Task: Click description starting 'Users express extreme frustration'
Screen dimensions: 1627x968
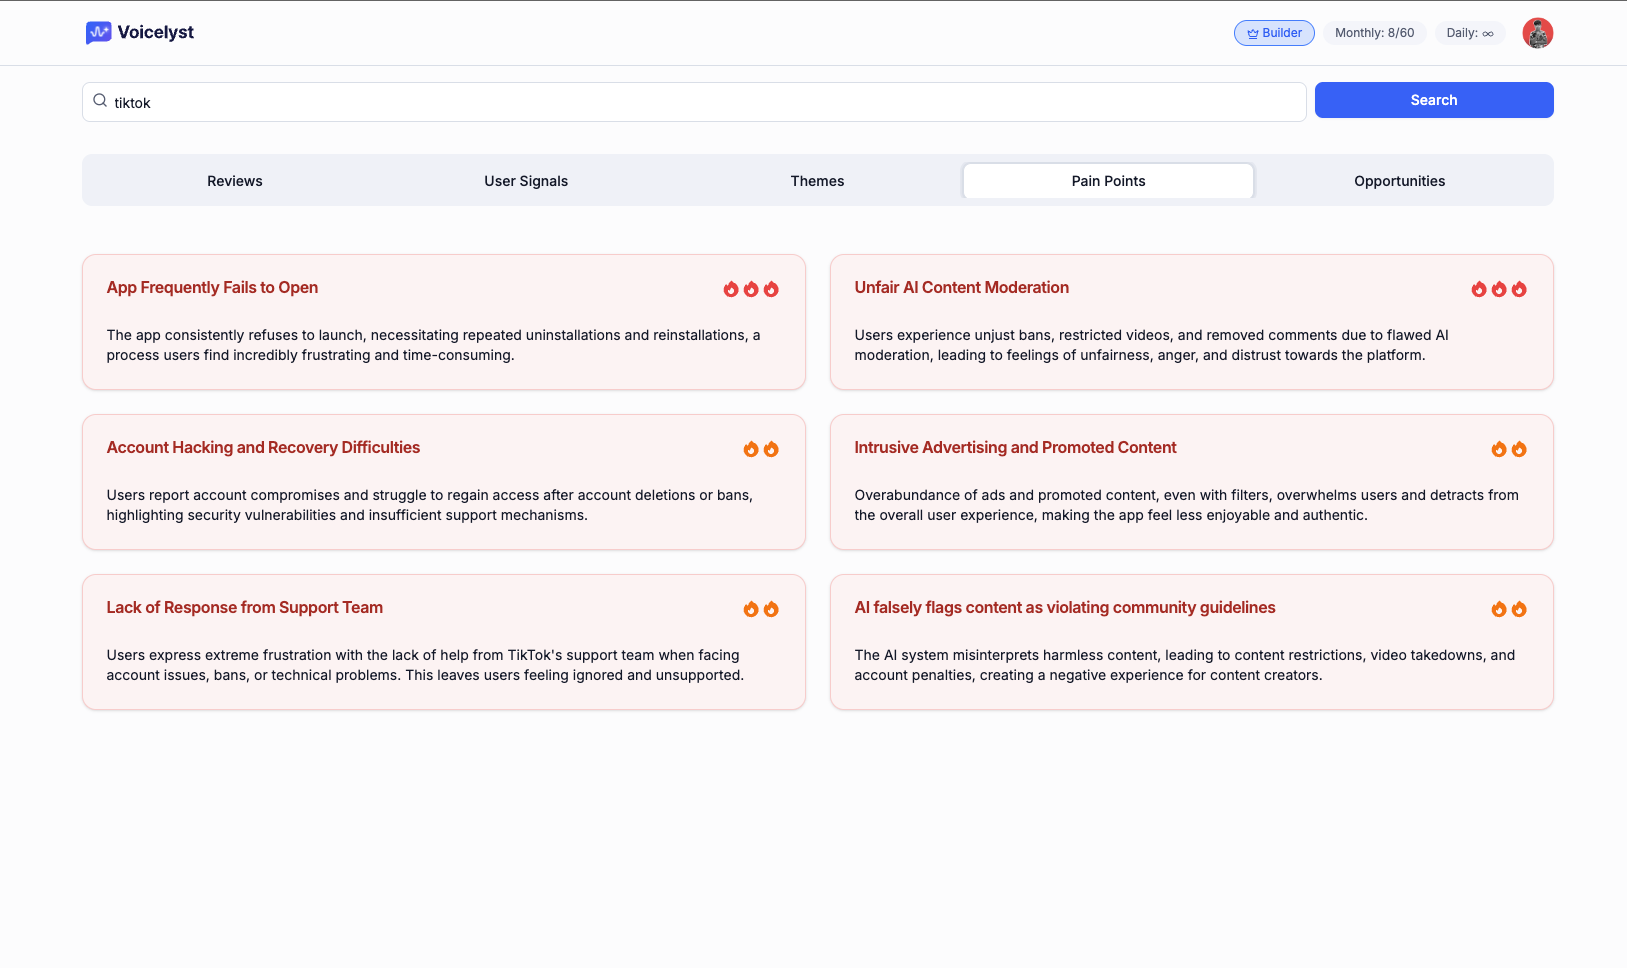Action: [425, 665]
